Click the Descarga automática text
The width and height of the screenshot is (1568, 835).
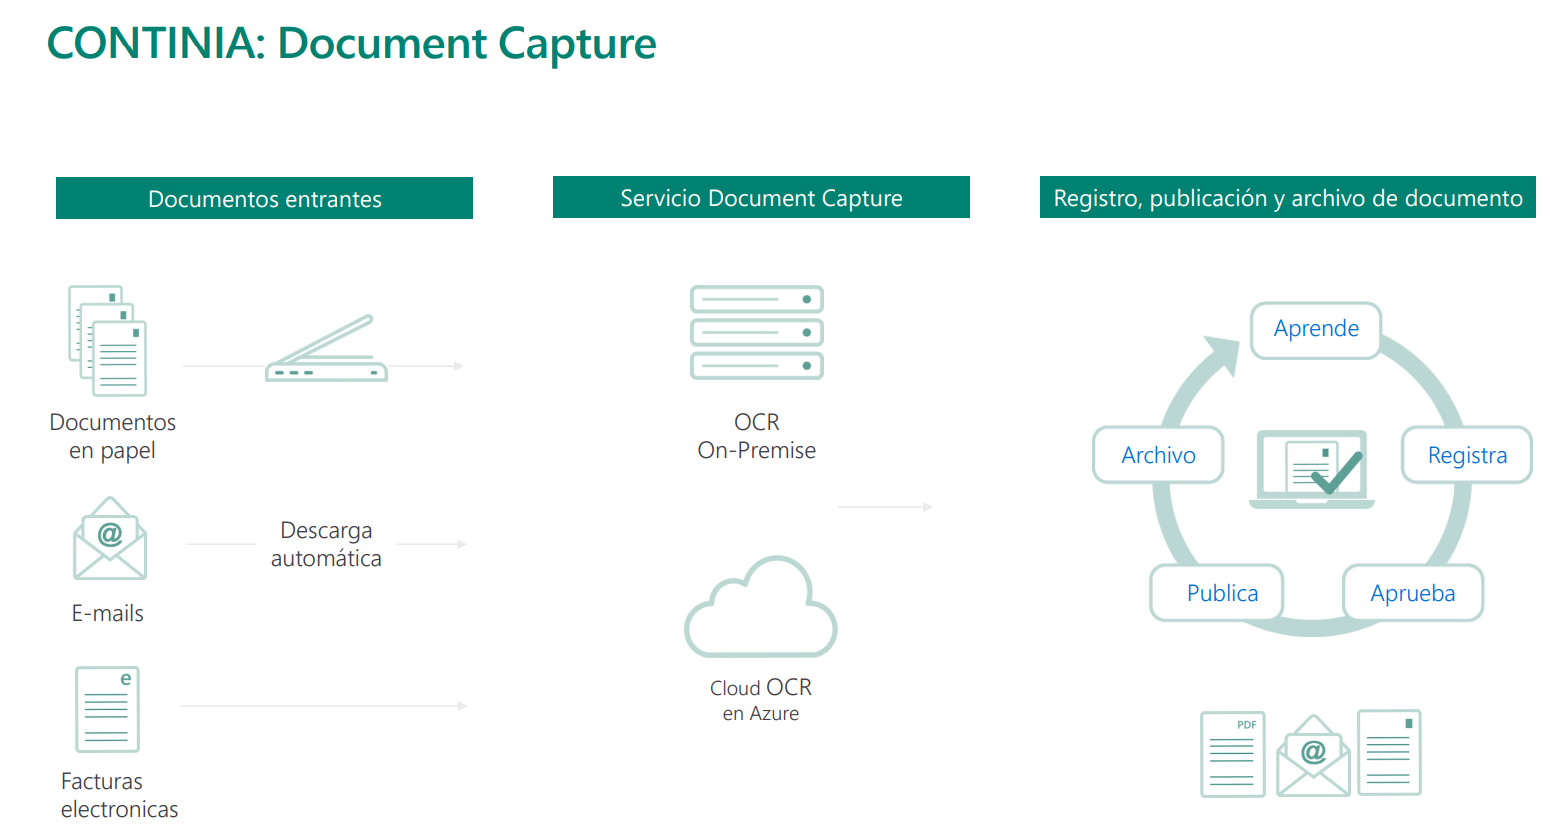click(x=326, y=544)
